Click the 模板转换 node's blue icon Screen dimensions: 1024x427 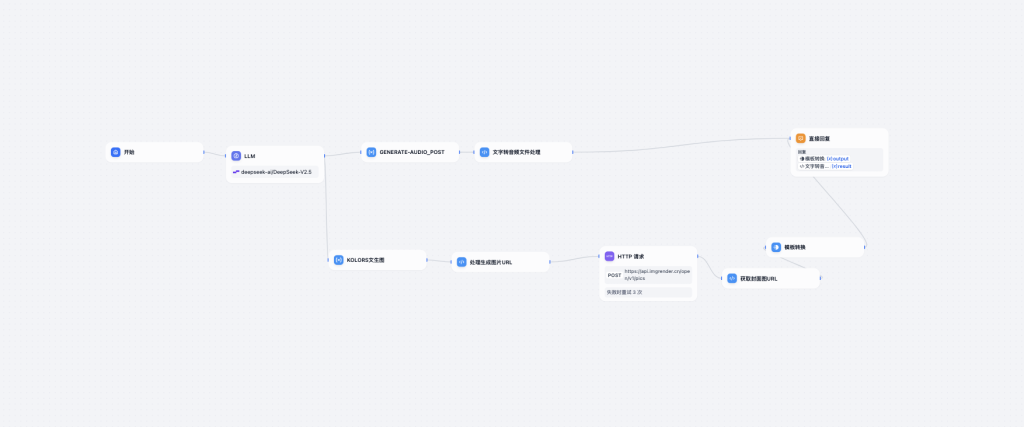pos(776,247)
